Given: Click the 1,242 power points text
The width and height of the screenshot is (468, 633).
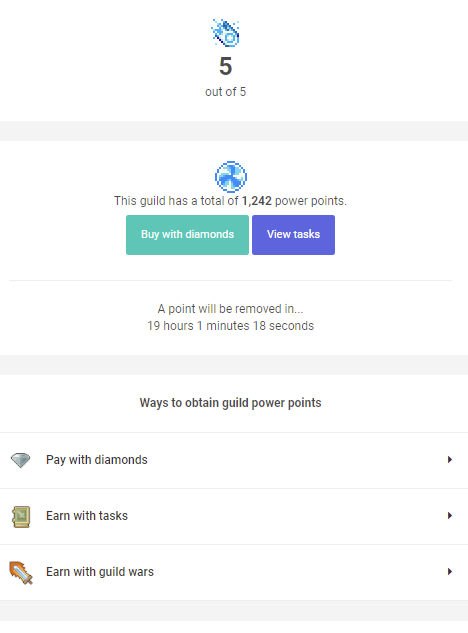Looking at the screenshot, I should click(256, 201).
